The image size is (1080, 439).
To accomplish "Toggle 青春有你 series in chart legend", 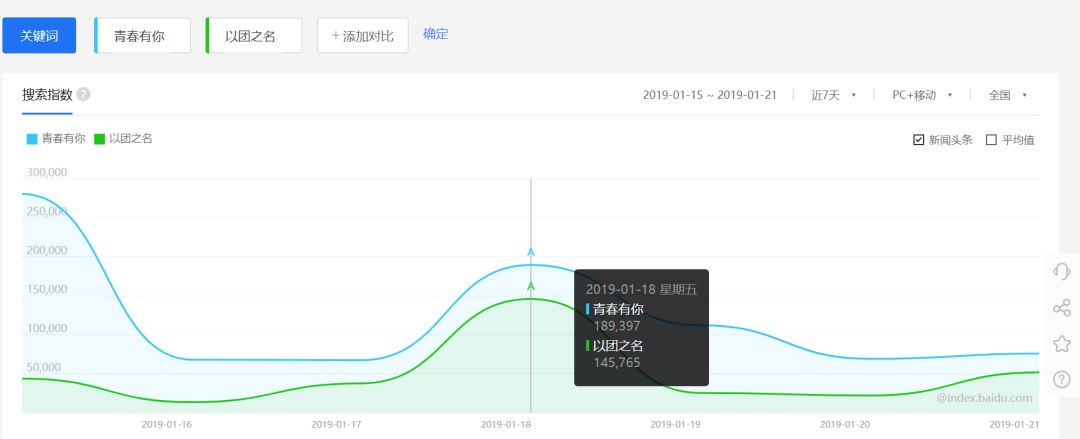I will 56,139.
